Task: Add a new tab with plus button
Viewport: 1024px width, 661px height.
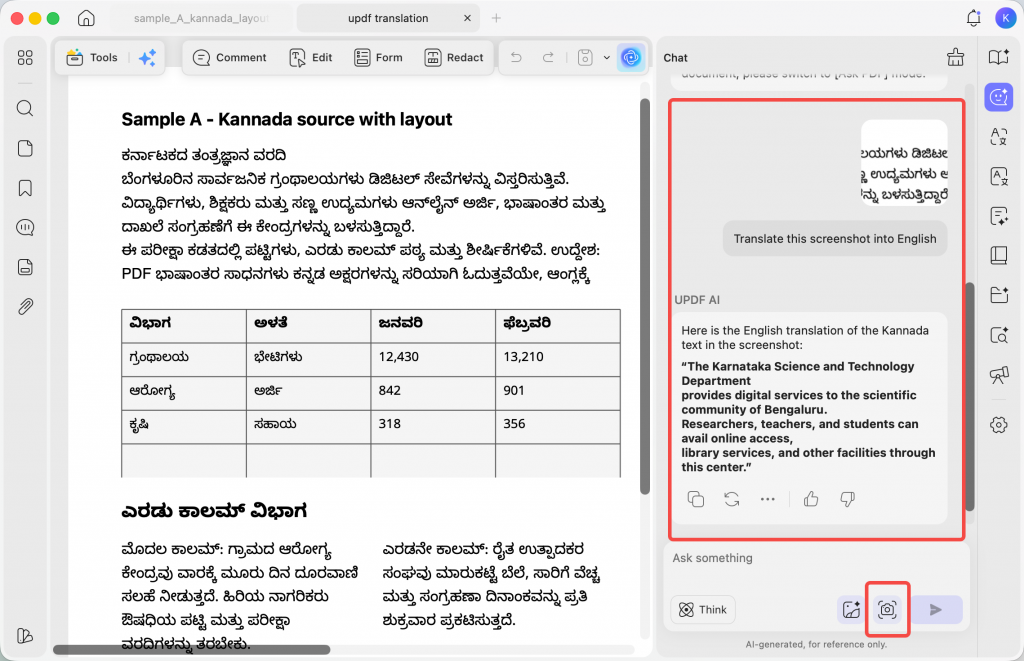Action: pos(496,18)
